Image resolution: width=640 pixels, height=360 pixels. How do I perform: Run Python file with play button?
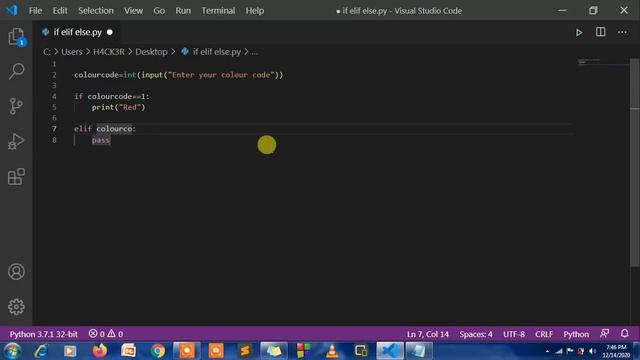coord(579,32)
